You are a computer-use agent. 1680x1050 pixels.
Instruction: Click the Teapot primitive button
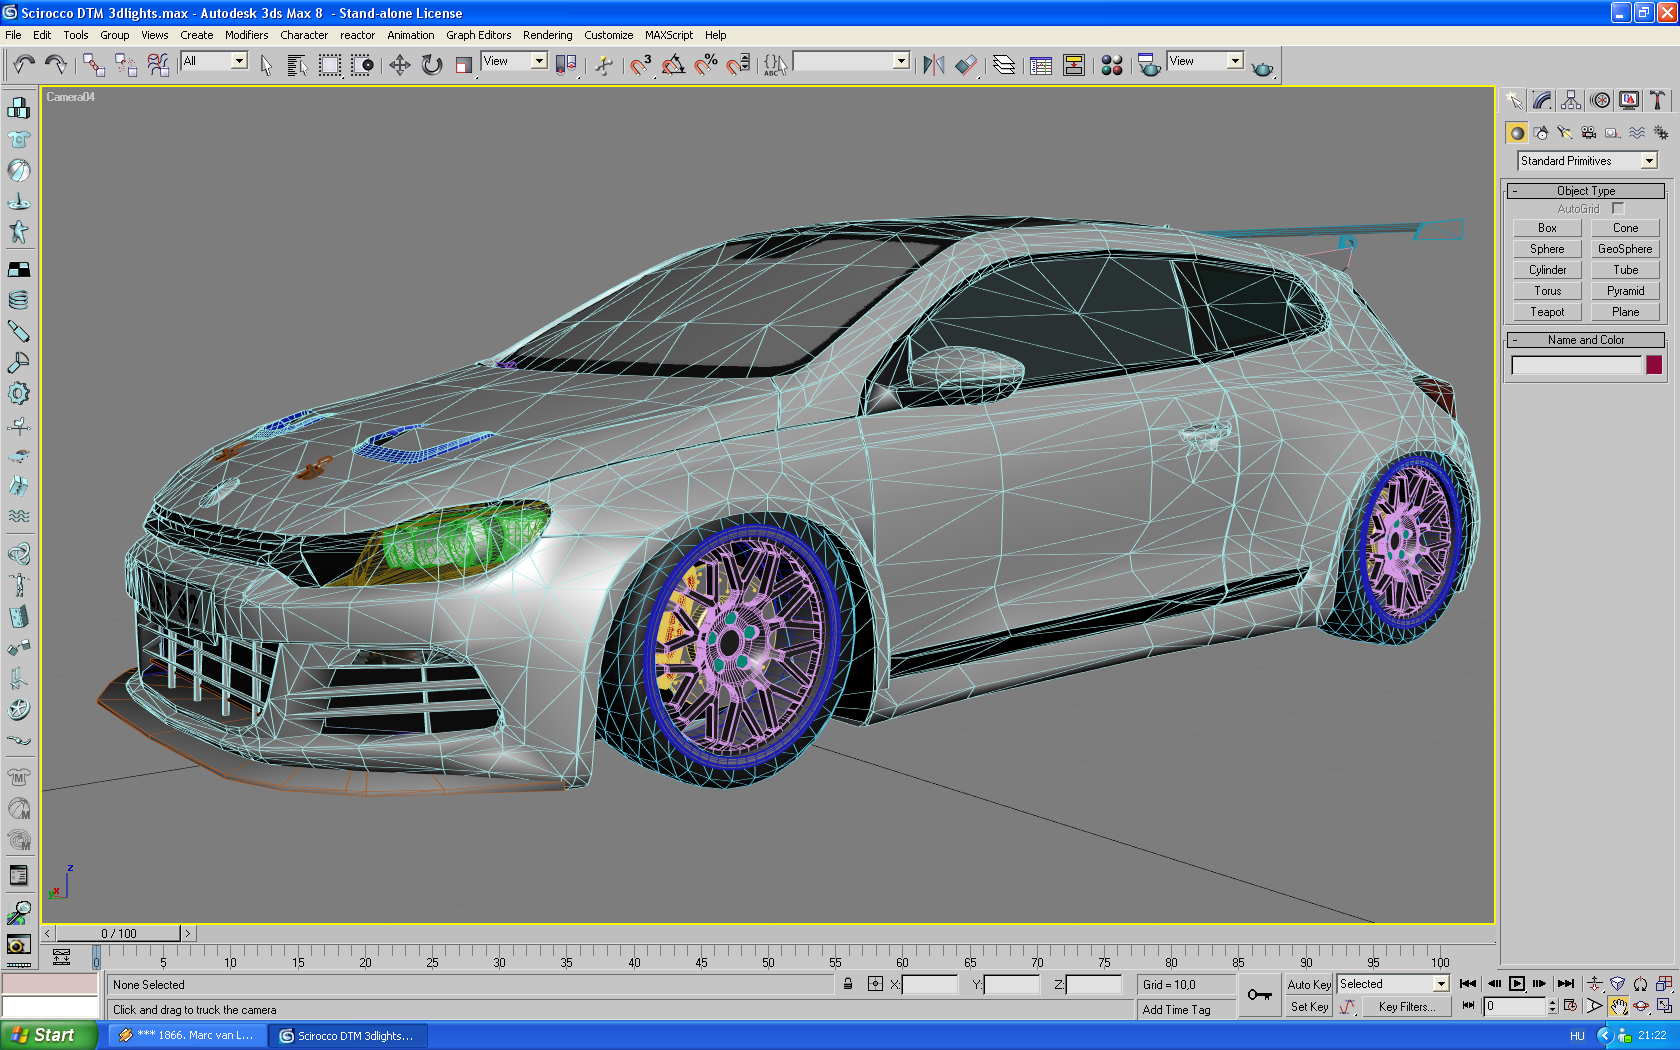pyautogui.click(x=1547, y=312)
